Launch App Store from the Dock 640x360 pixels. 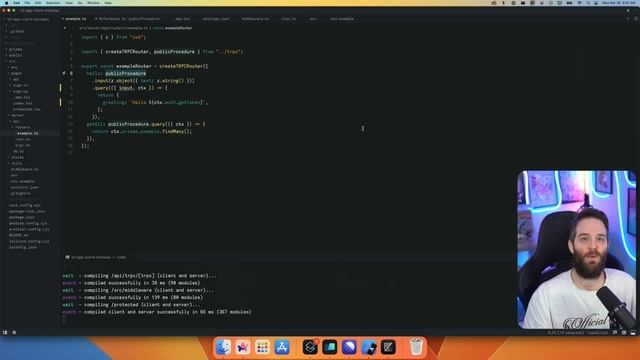tap(282, 347)
